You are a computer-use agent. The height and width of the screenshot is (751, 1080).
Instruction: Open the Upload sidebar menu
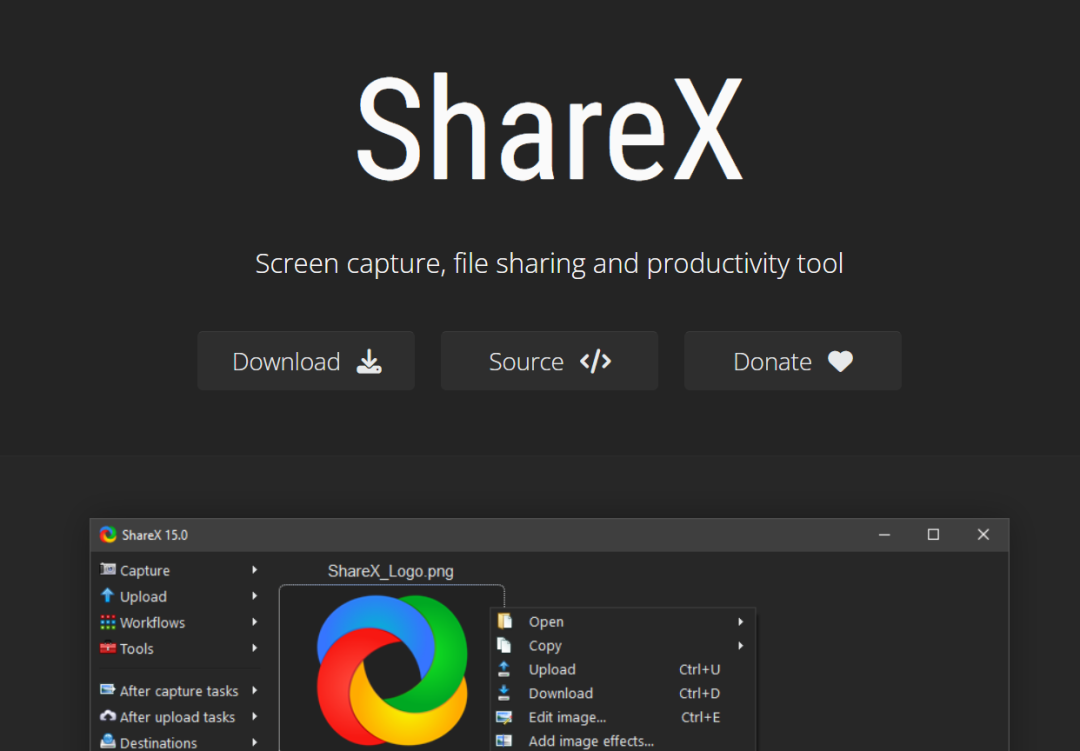[x=179, y=596]
